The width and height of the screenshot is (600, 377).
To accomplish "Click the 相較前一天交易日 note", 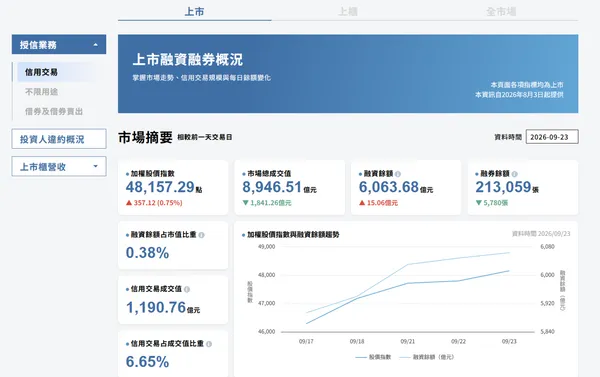I will point(205,137).
